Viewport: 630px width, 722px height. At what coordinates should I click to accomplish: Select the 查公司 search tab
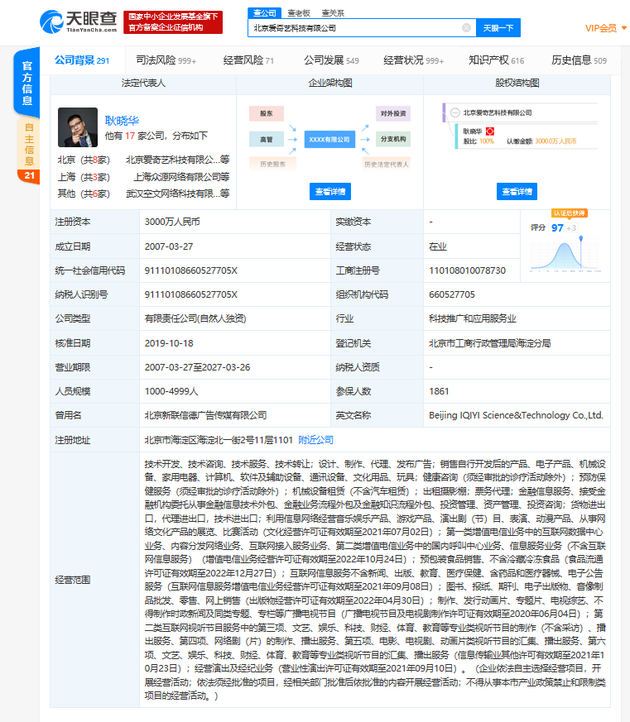[264, 13]
